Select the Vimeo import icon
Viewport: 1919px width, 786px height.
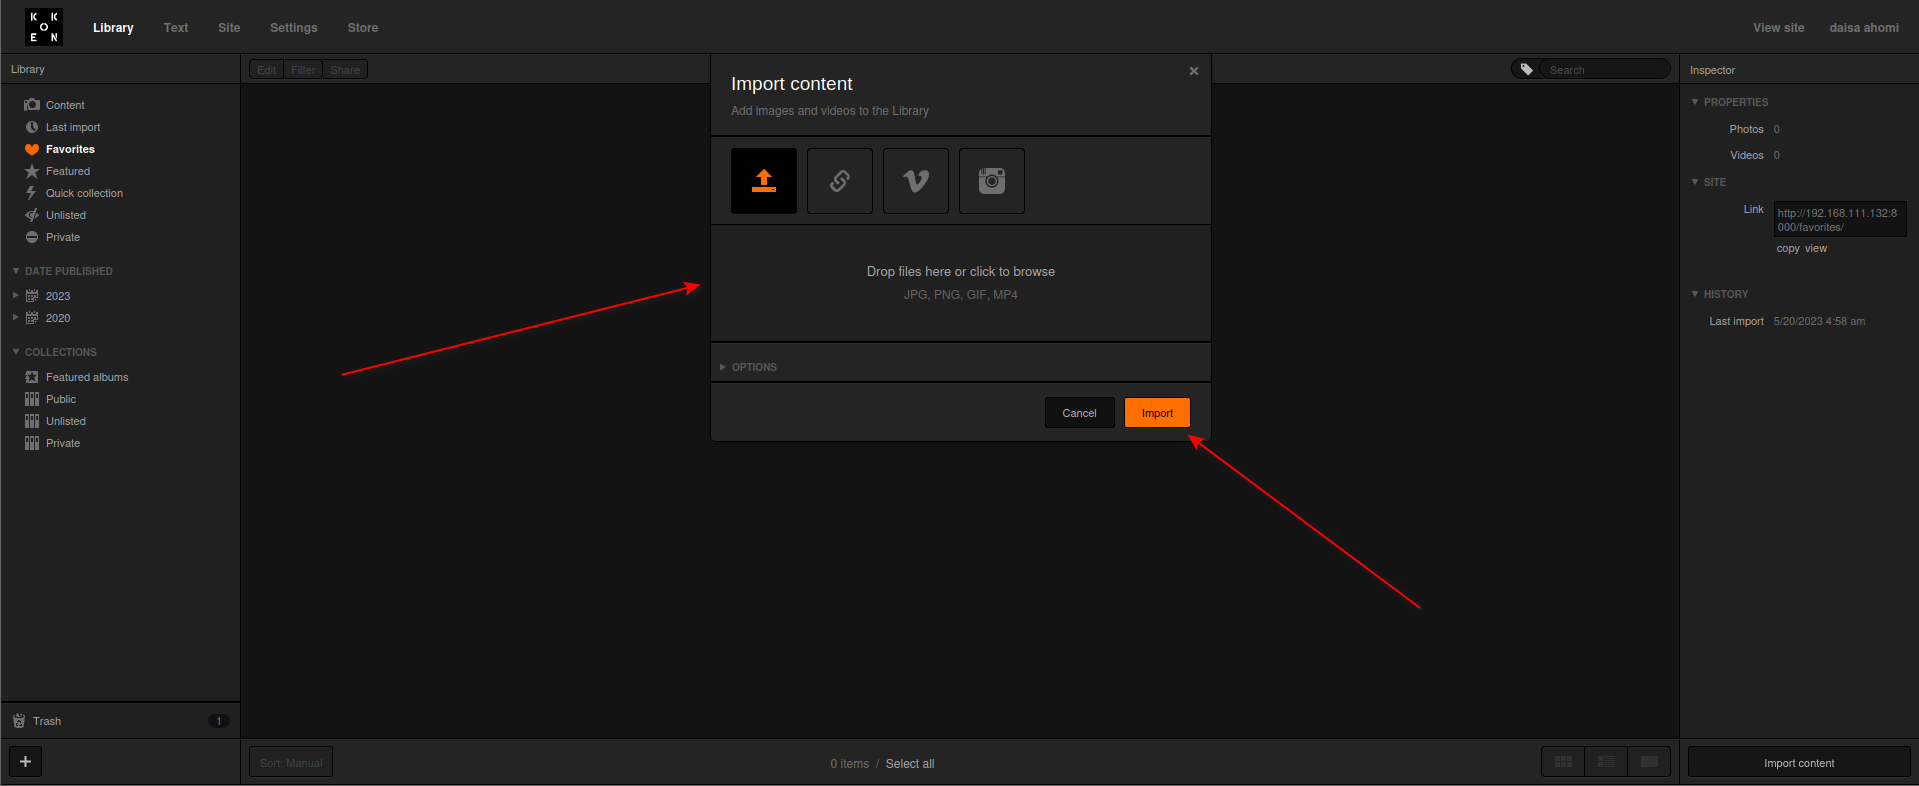tap(916, 181)
